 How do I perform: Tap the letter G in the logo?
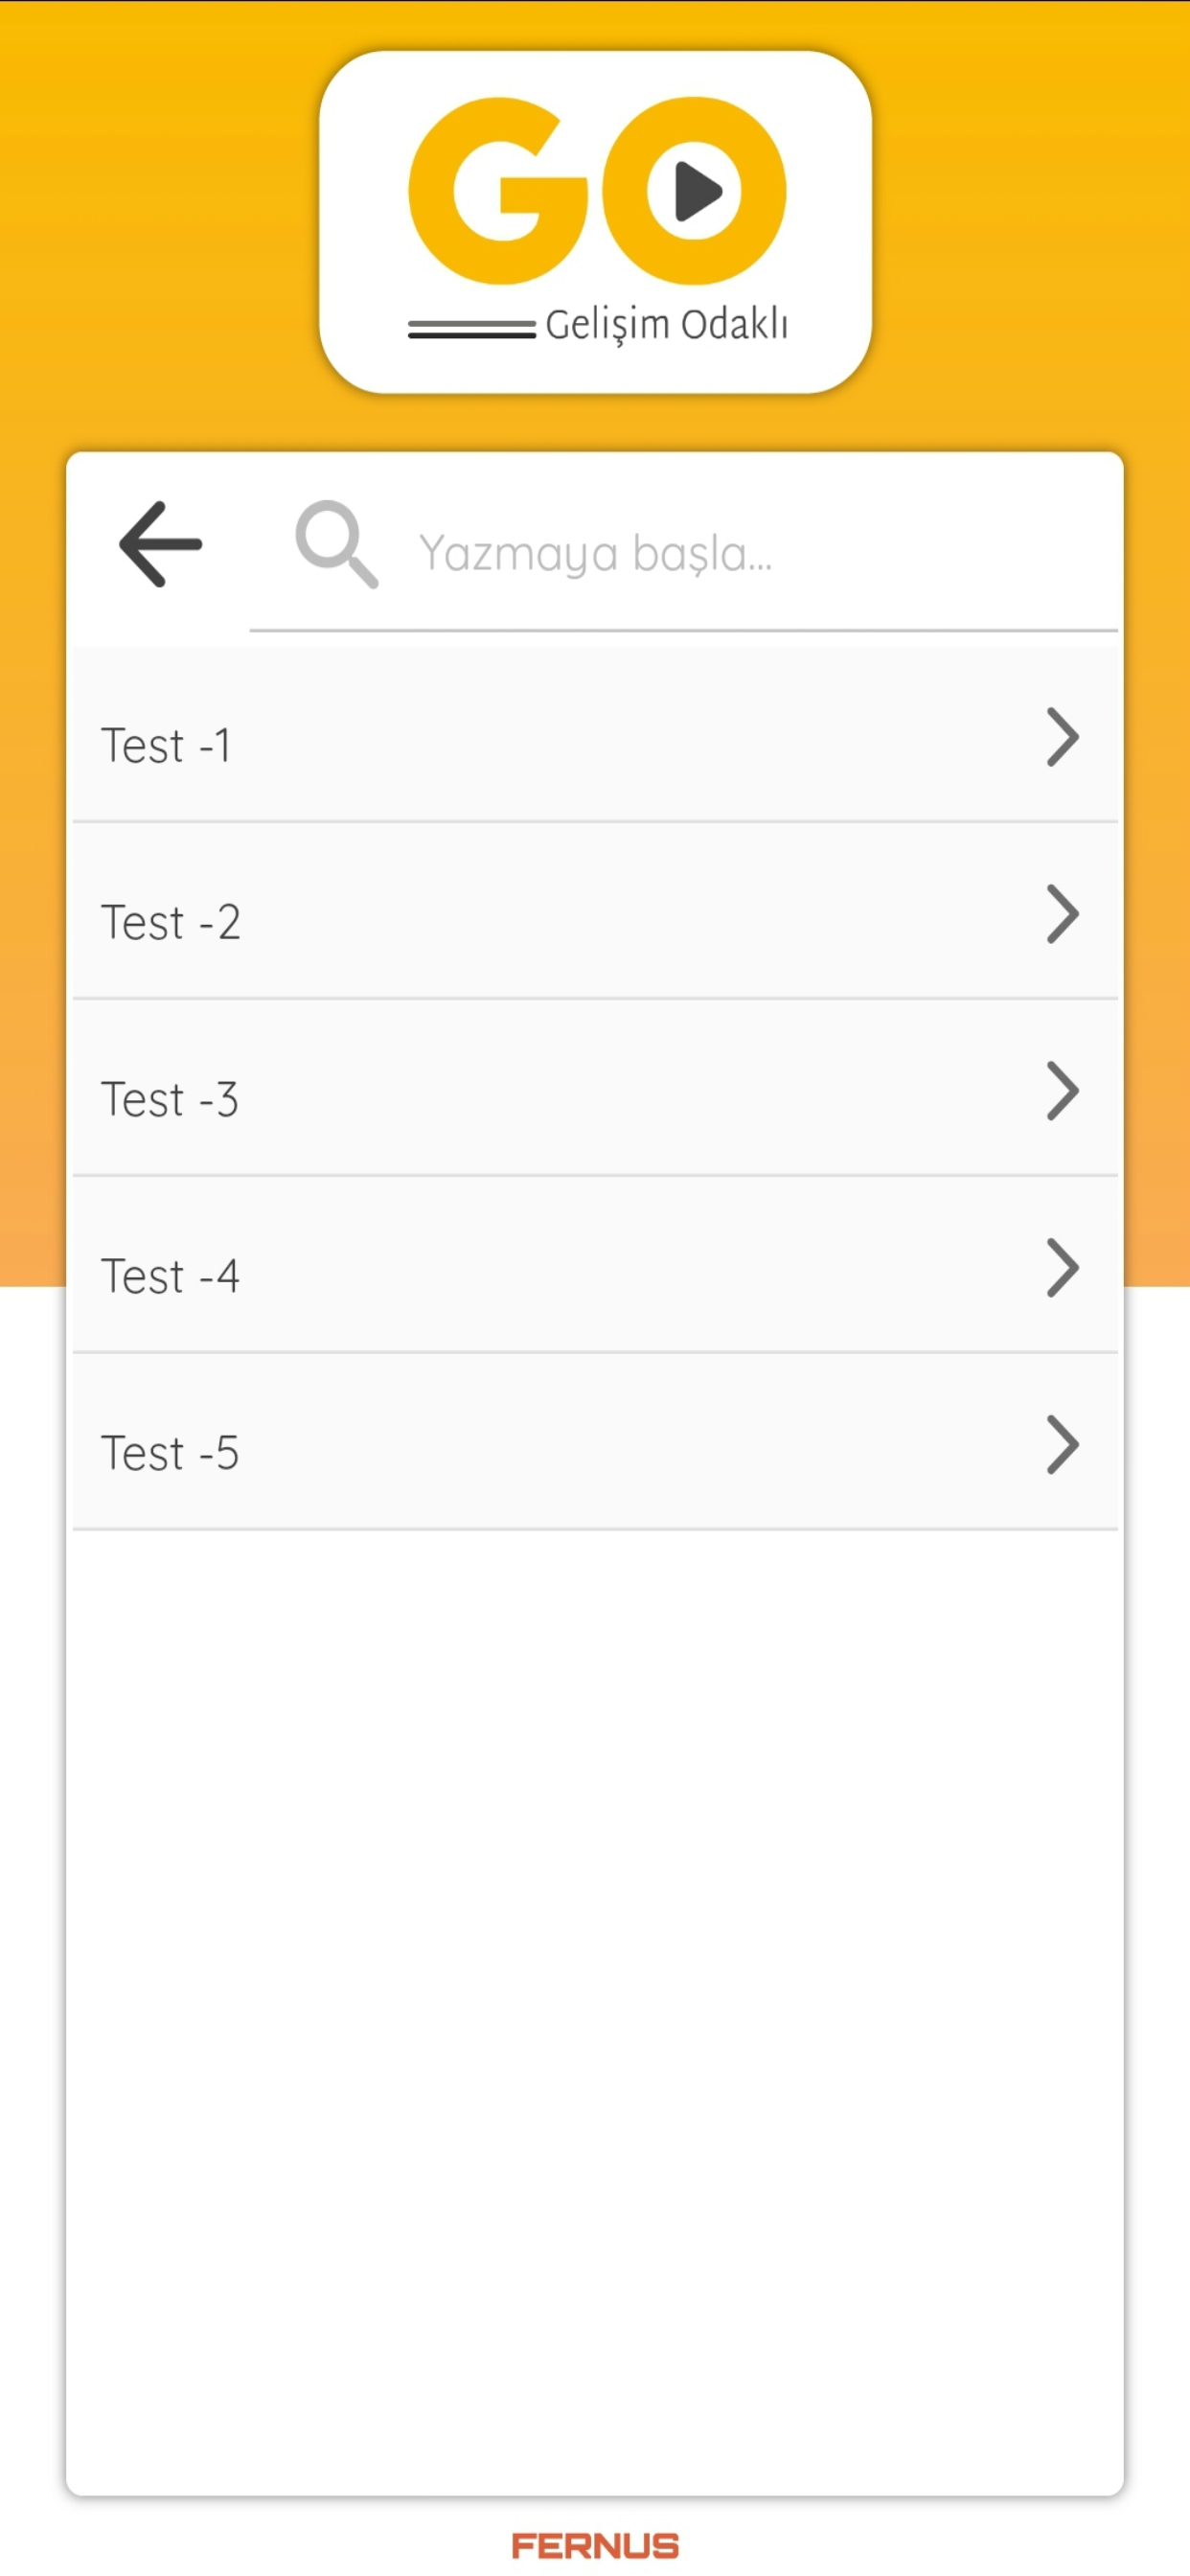click(x=498, y=190)
